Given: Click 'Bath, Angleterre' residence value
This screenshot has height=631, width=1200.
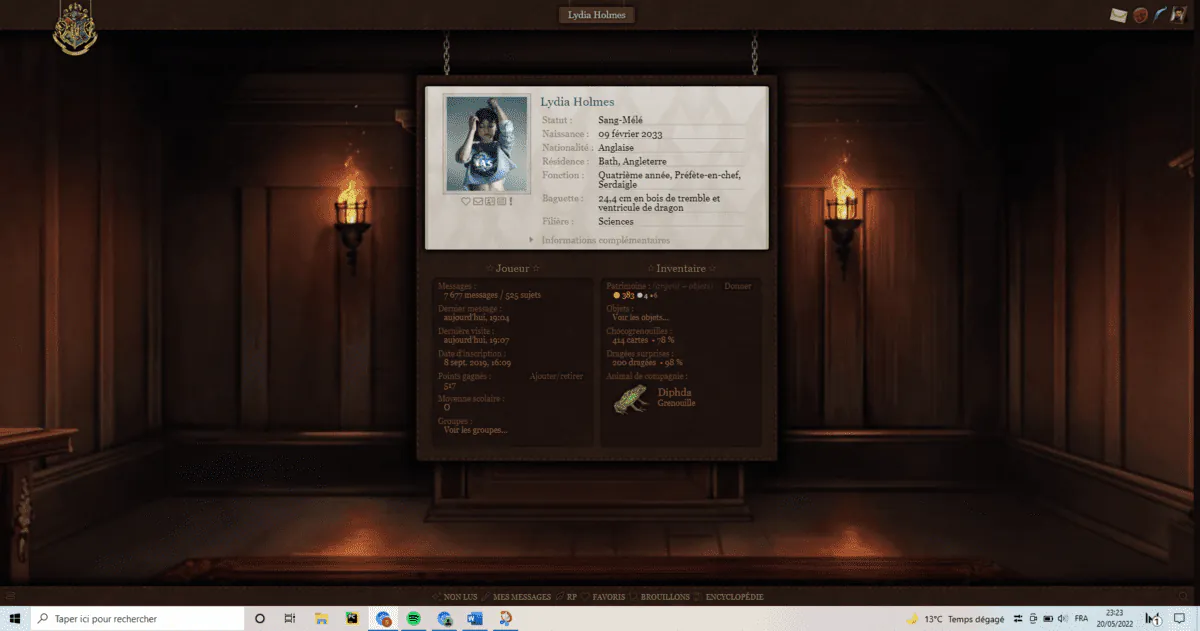Looking at the screenshot, I should (632, 161).
